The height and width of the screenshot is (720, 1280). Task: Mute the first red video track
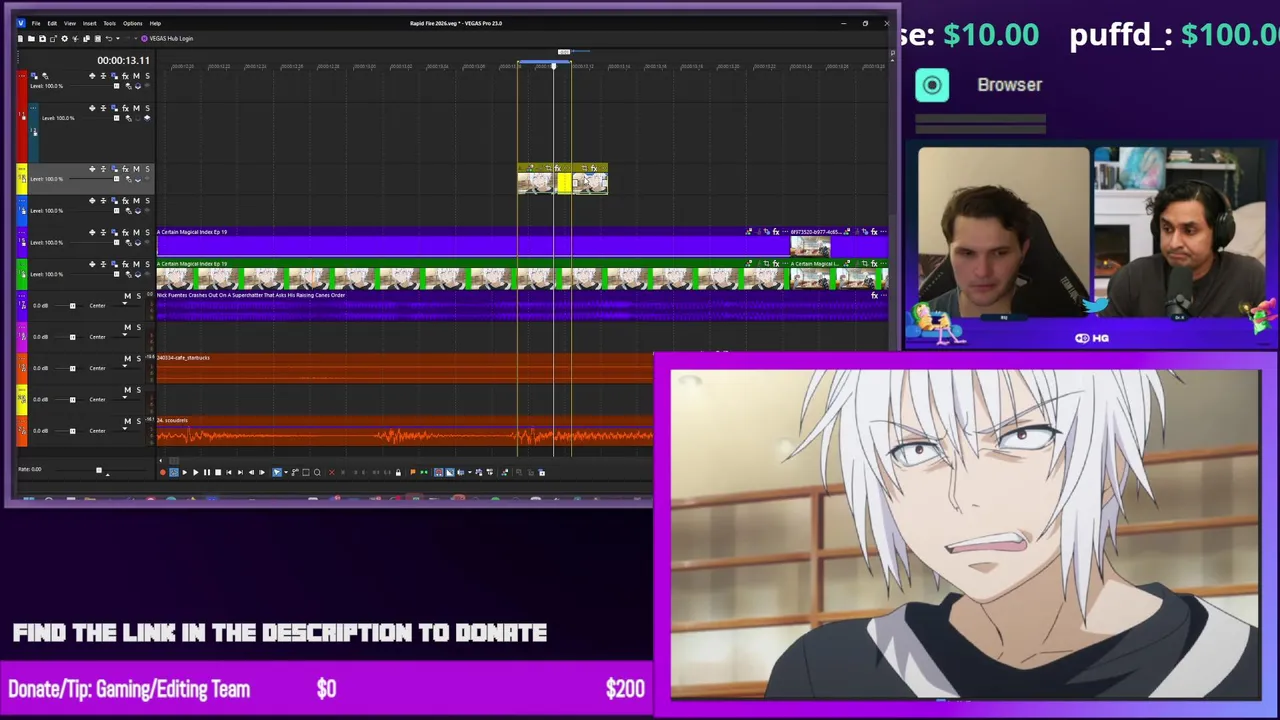coord(136,76)
